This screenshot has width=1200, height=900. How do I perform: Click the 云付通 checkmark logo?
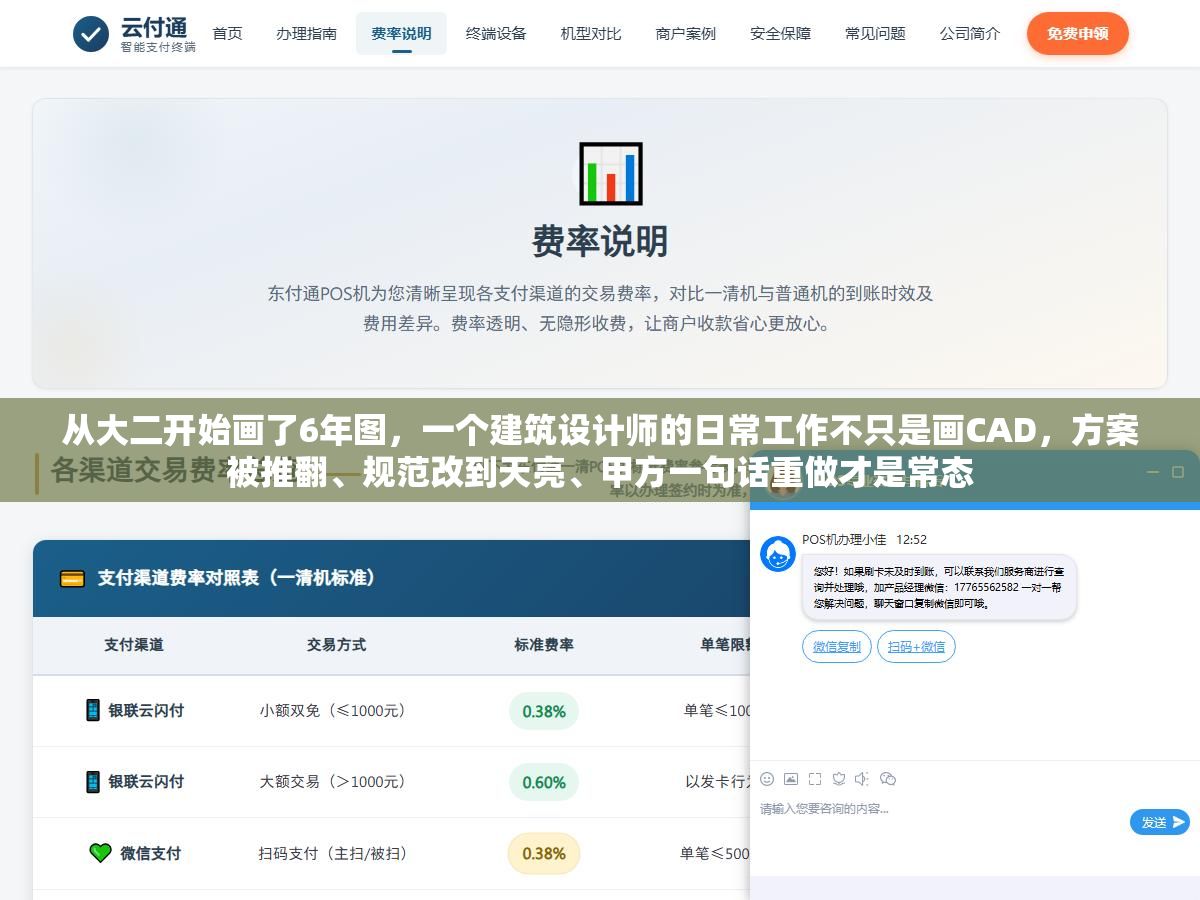(91, 34)
